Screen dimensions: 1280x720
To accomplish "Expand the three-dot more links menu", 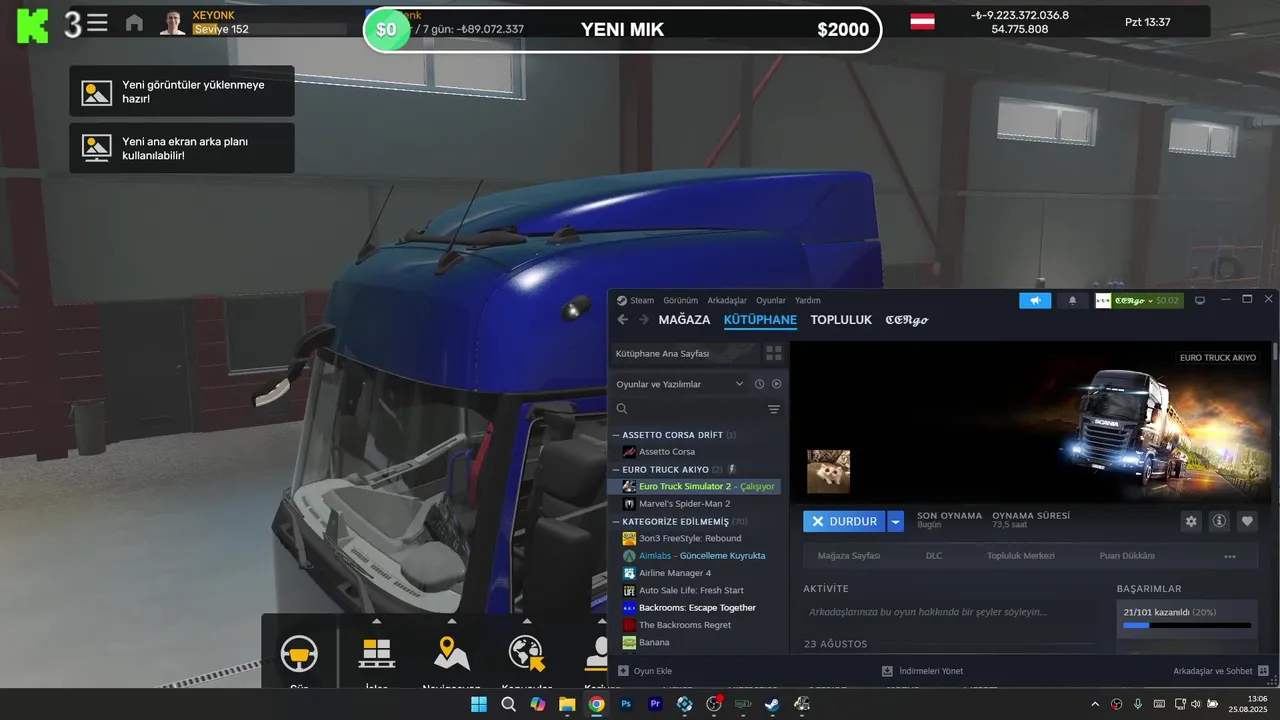I will [1230, 557].
